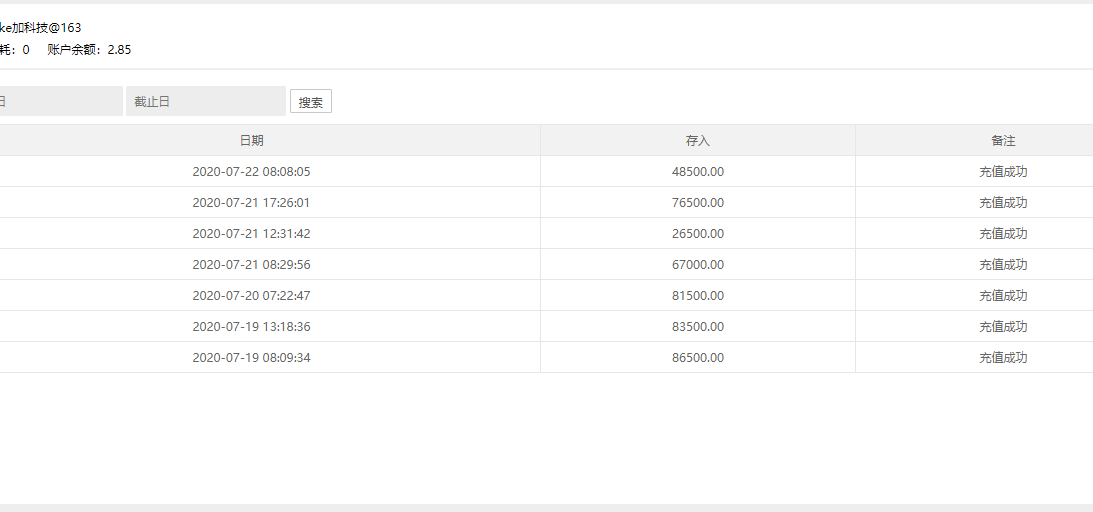1093x512 pixels.
Task: Select the date 2020-07-19 08:09:34
Action: point(251,358)
